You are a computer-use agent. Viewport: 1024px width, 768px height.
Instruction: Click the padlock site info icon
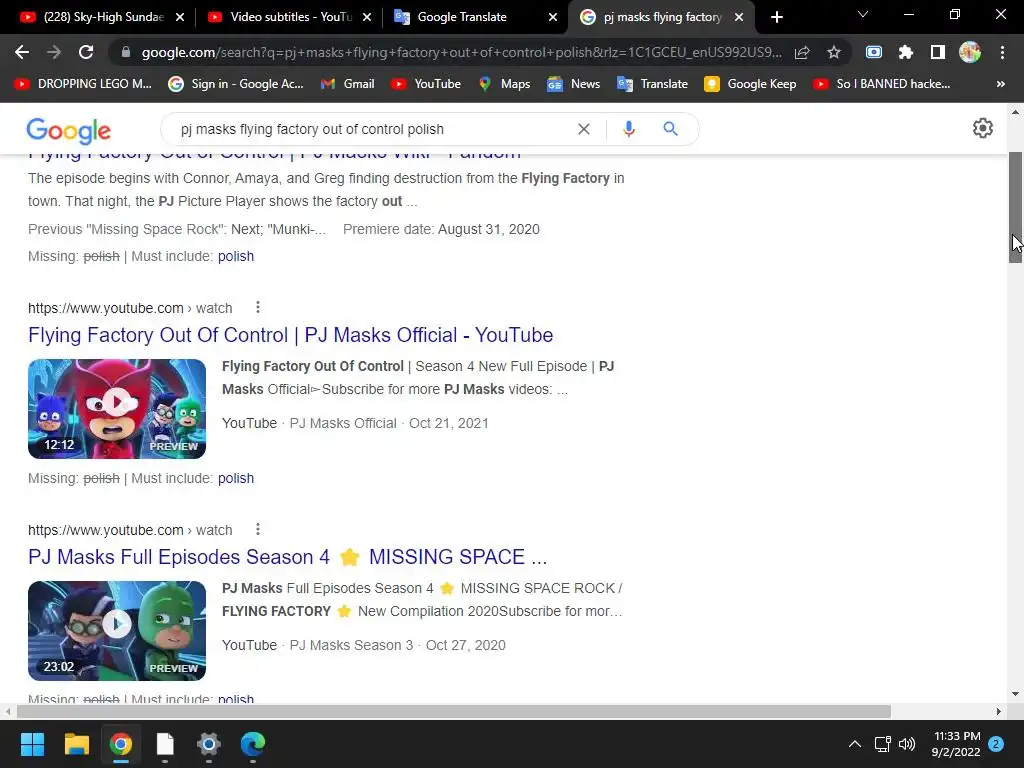[x=126, y=52]
